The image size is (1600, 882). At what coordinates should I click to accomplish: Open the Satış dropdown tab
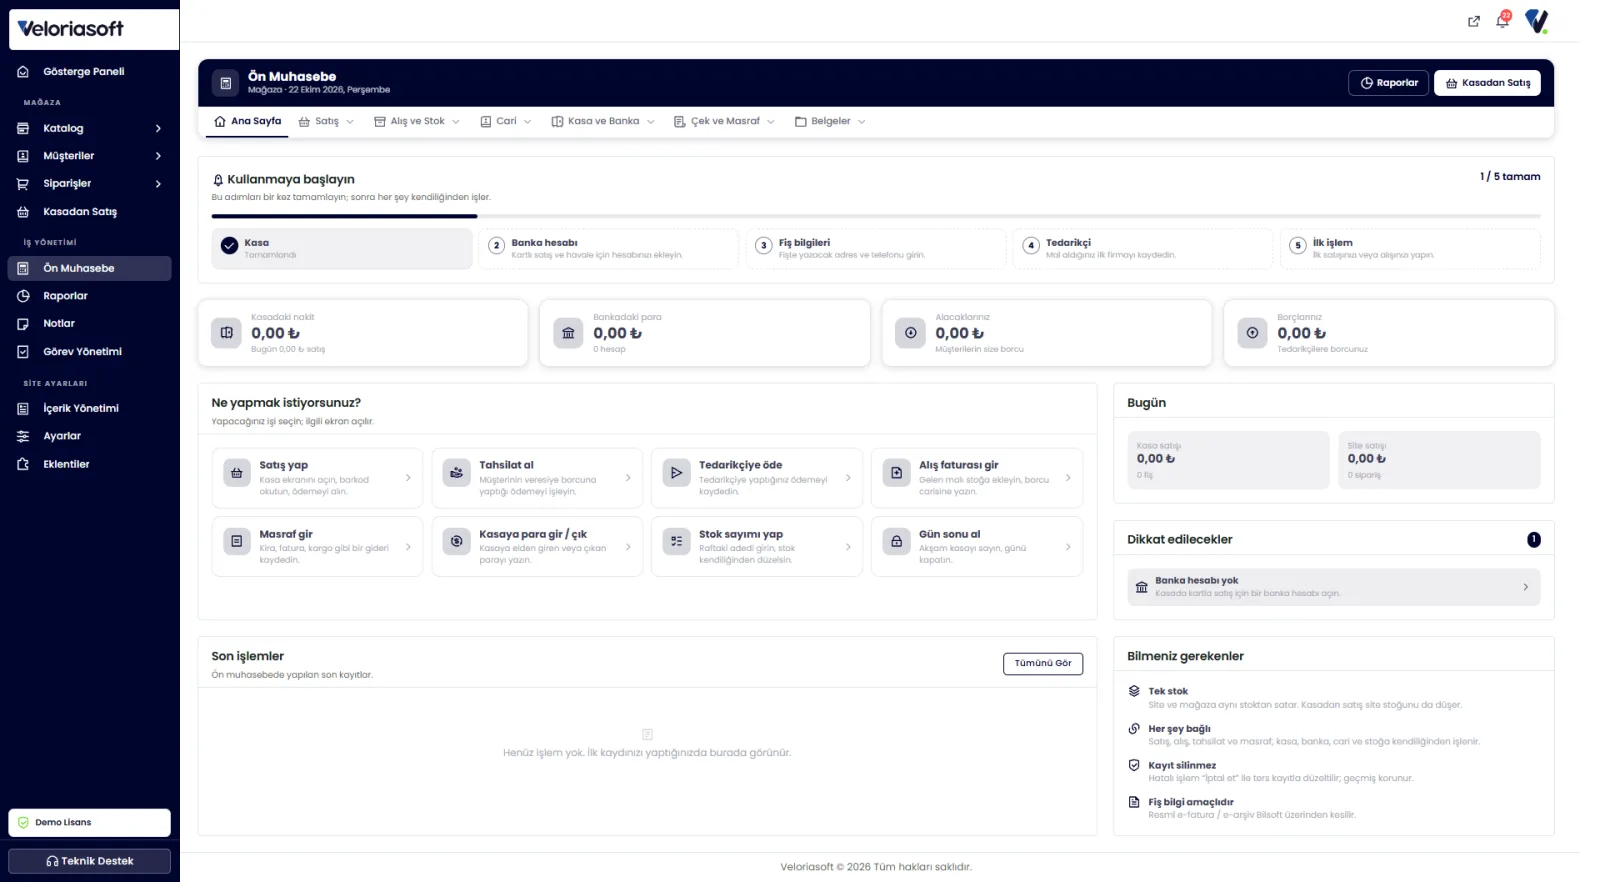click(x=326, y=121)
